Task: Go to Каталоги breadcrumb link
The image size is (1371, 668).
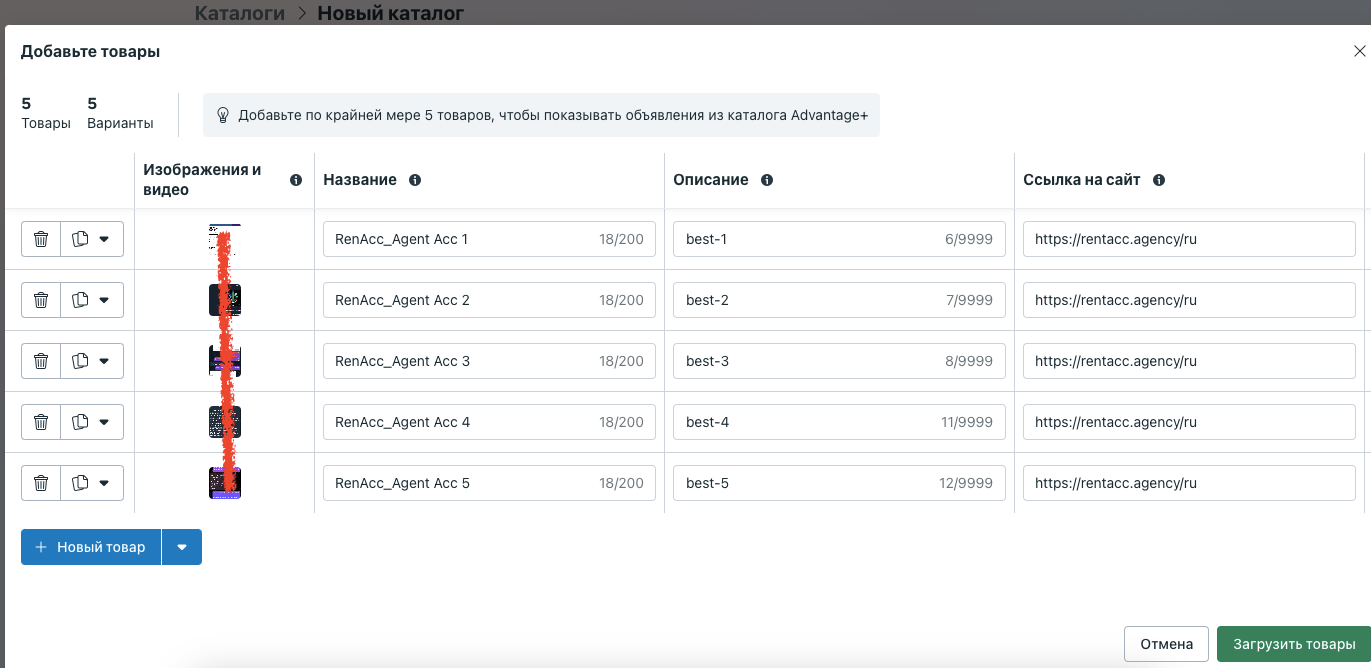Action: tap(239, 13)
